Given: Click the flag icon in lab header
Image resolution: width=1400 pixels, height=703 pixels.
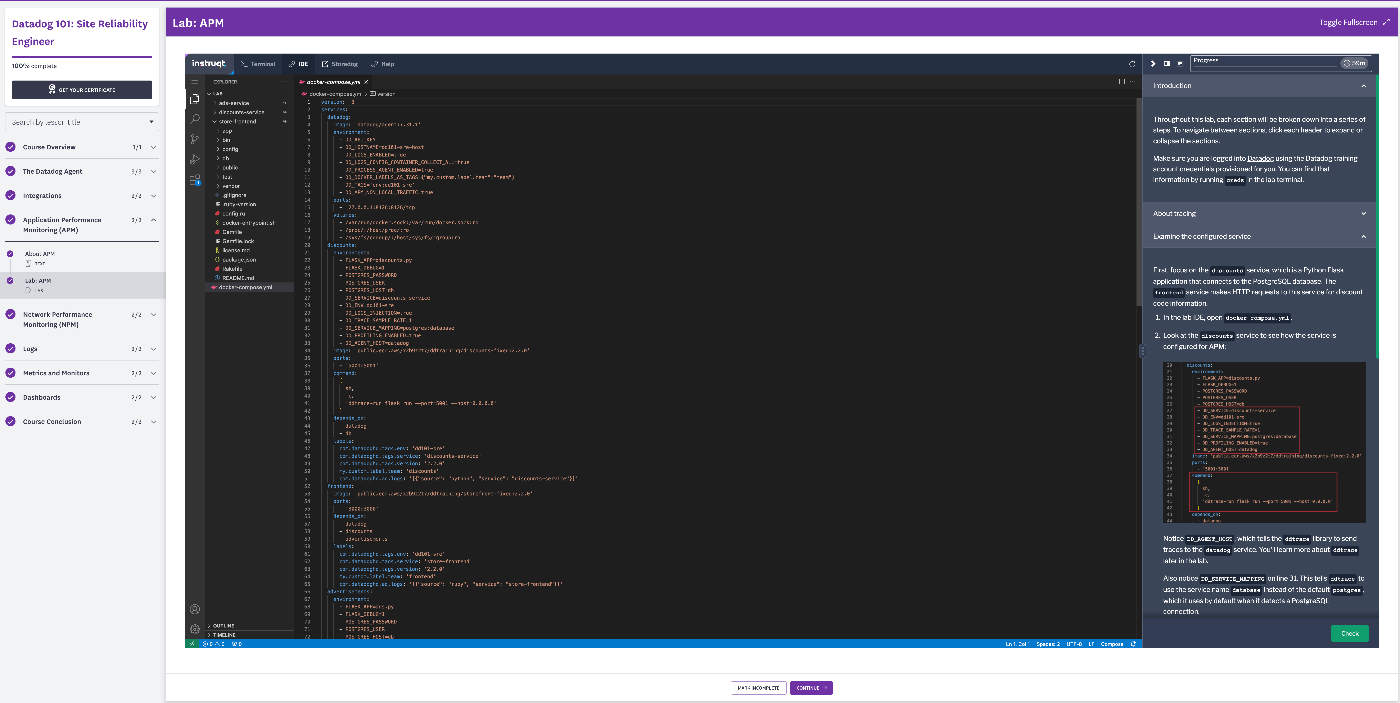Looking at the screenshot, I should pyautogui.click(x=1180, y=63).
